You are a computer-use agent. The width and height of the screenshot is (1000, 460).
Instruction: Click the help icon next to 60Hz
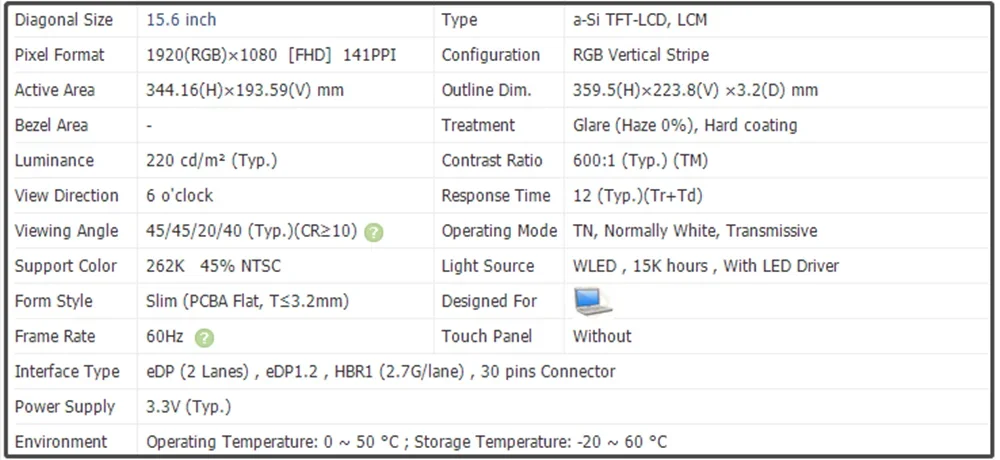click(x=204, y=338)
